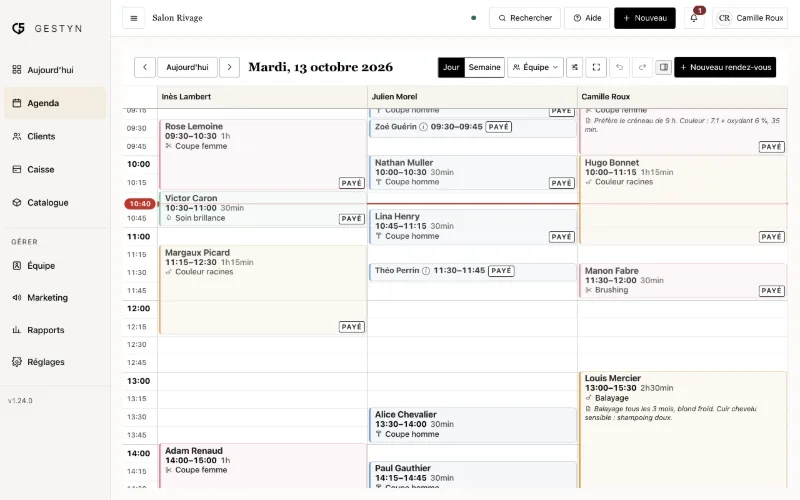Click the Julien Morel column header
Screen dimensions: 800x500
click(x=472, y=96)
